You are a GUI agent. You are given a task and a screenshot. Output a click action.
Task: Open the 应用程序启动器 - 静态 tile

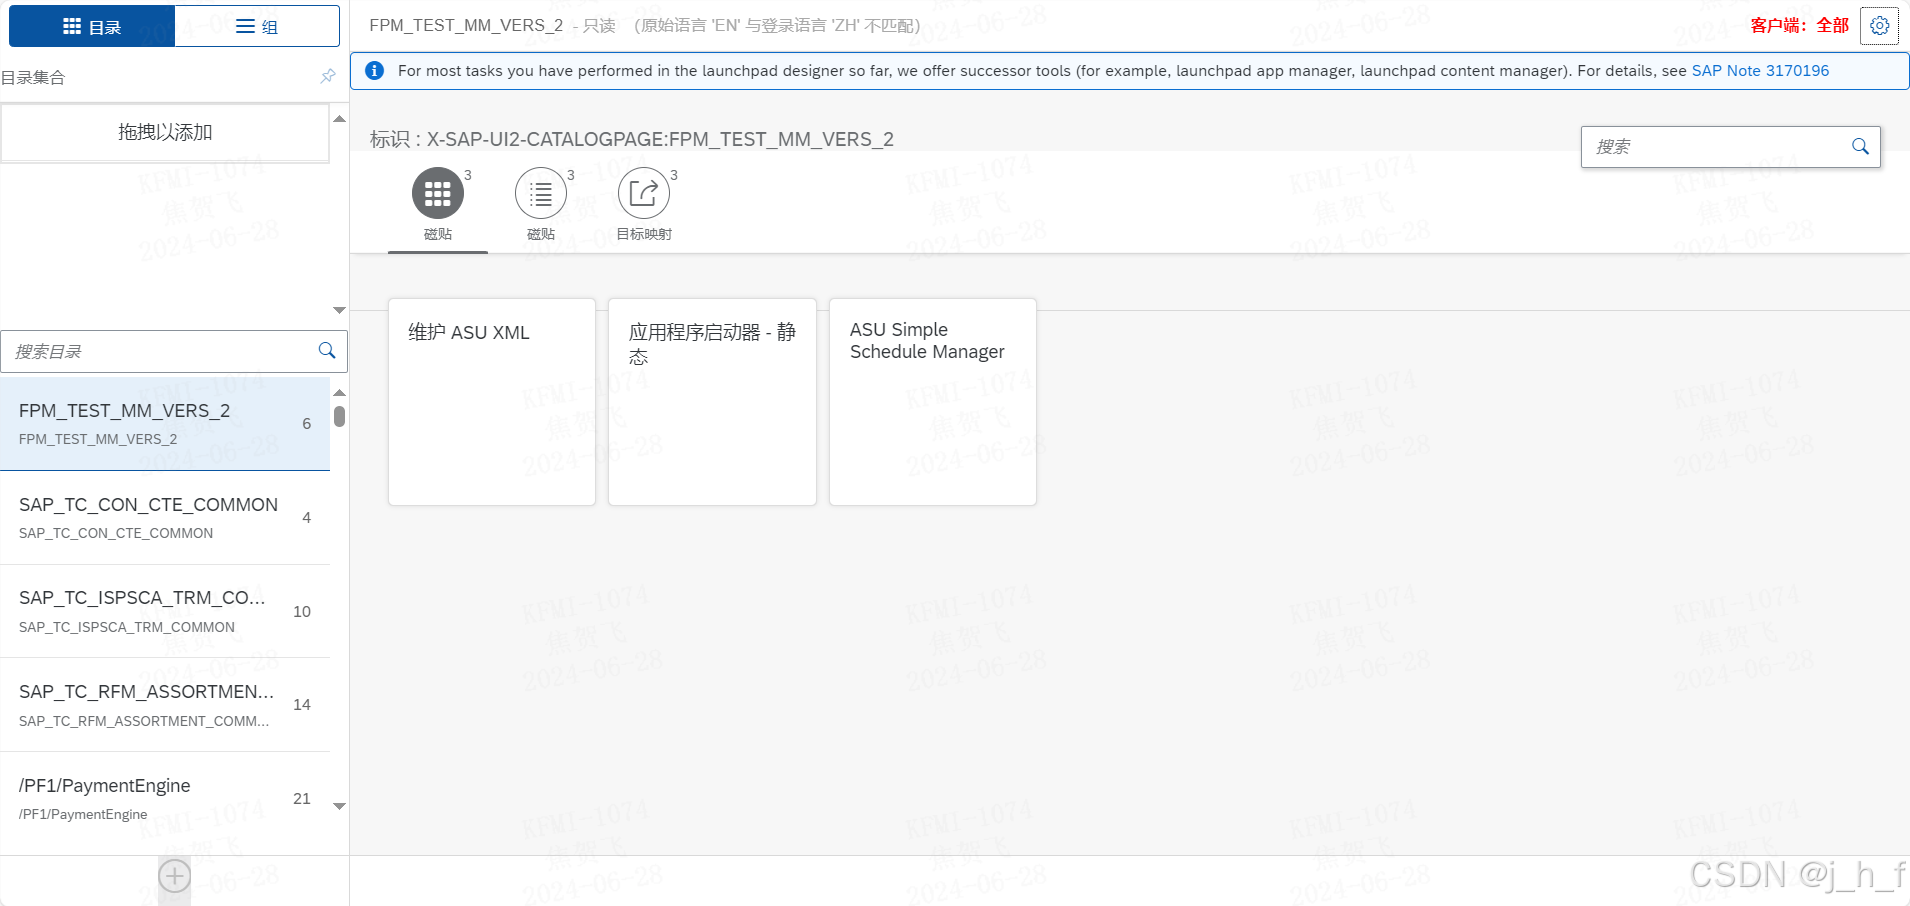point(712,402)
